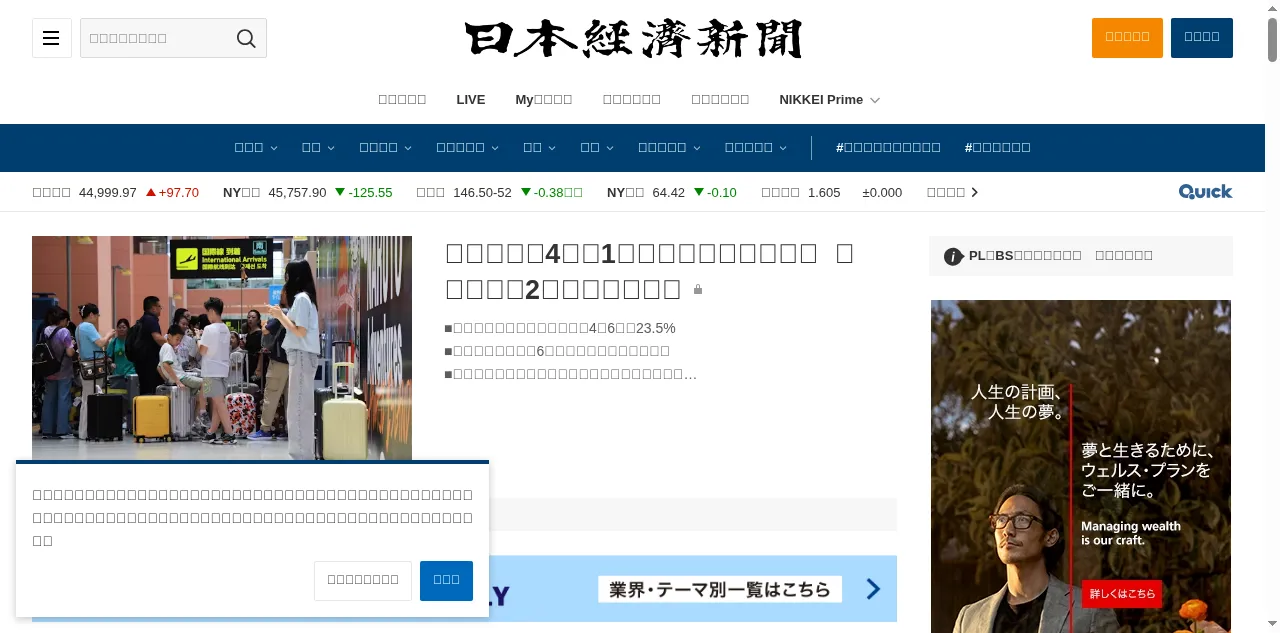Expand the NIKKEI Prime dropdown
This screenshot has width=1280, height=633.
pos(829,100)
